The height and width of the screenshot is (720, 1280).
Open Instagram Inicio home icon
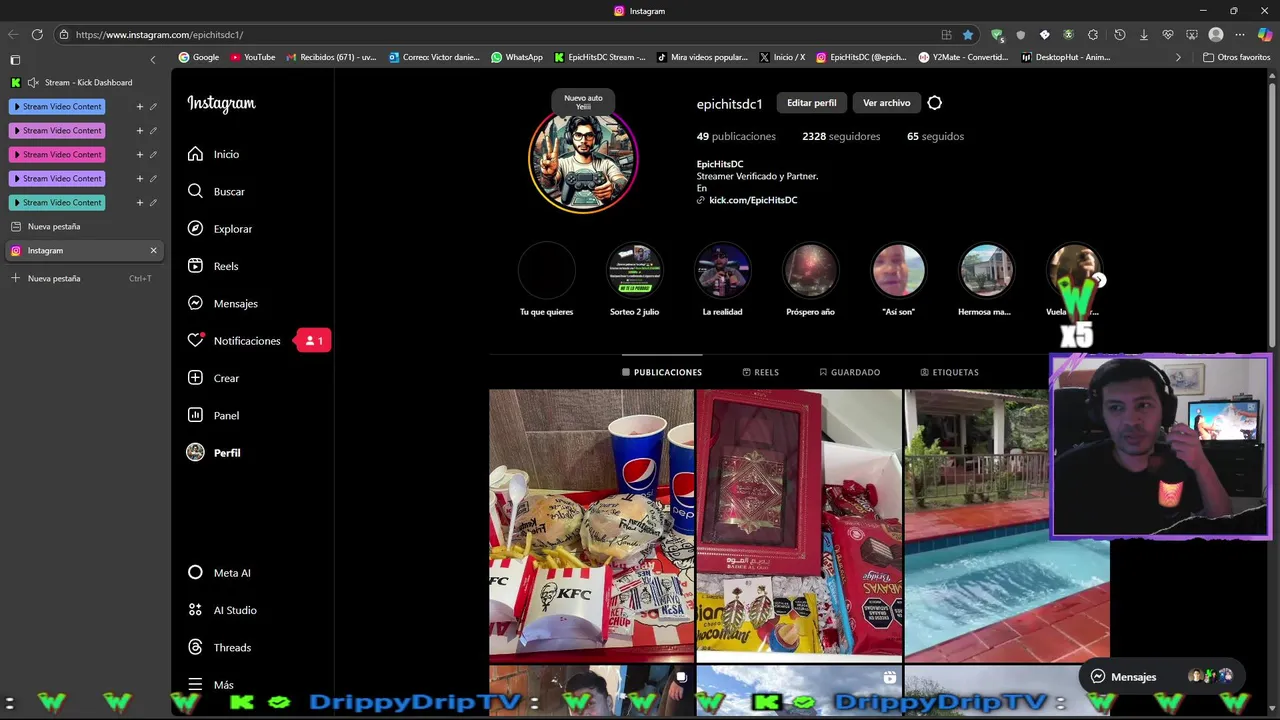tap(195, 154)
